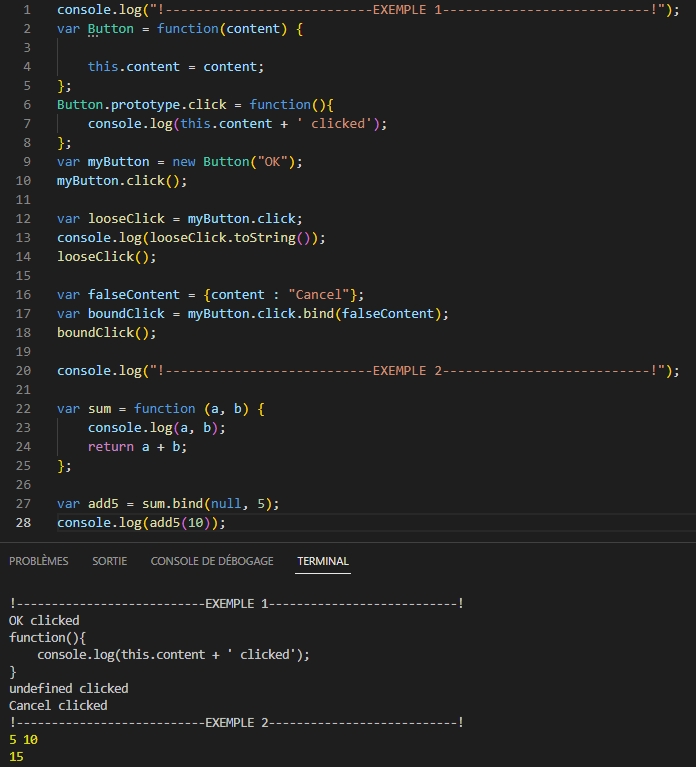
Task: Click 'return a + b;' on line 24
Action: tap(137, 447)
